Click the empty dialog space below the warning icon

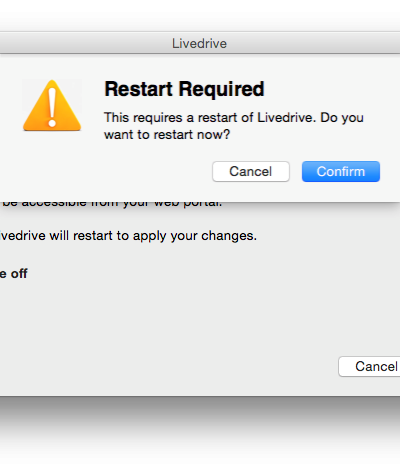[52, 167]
